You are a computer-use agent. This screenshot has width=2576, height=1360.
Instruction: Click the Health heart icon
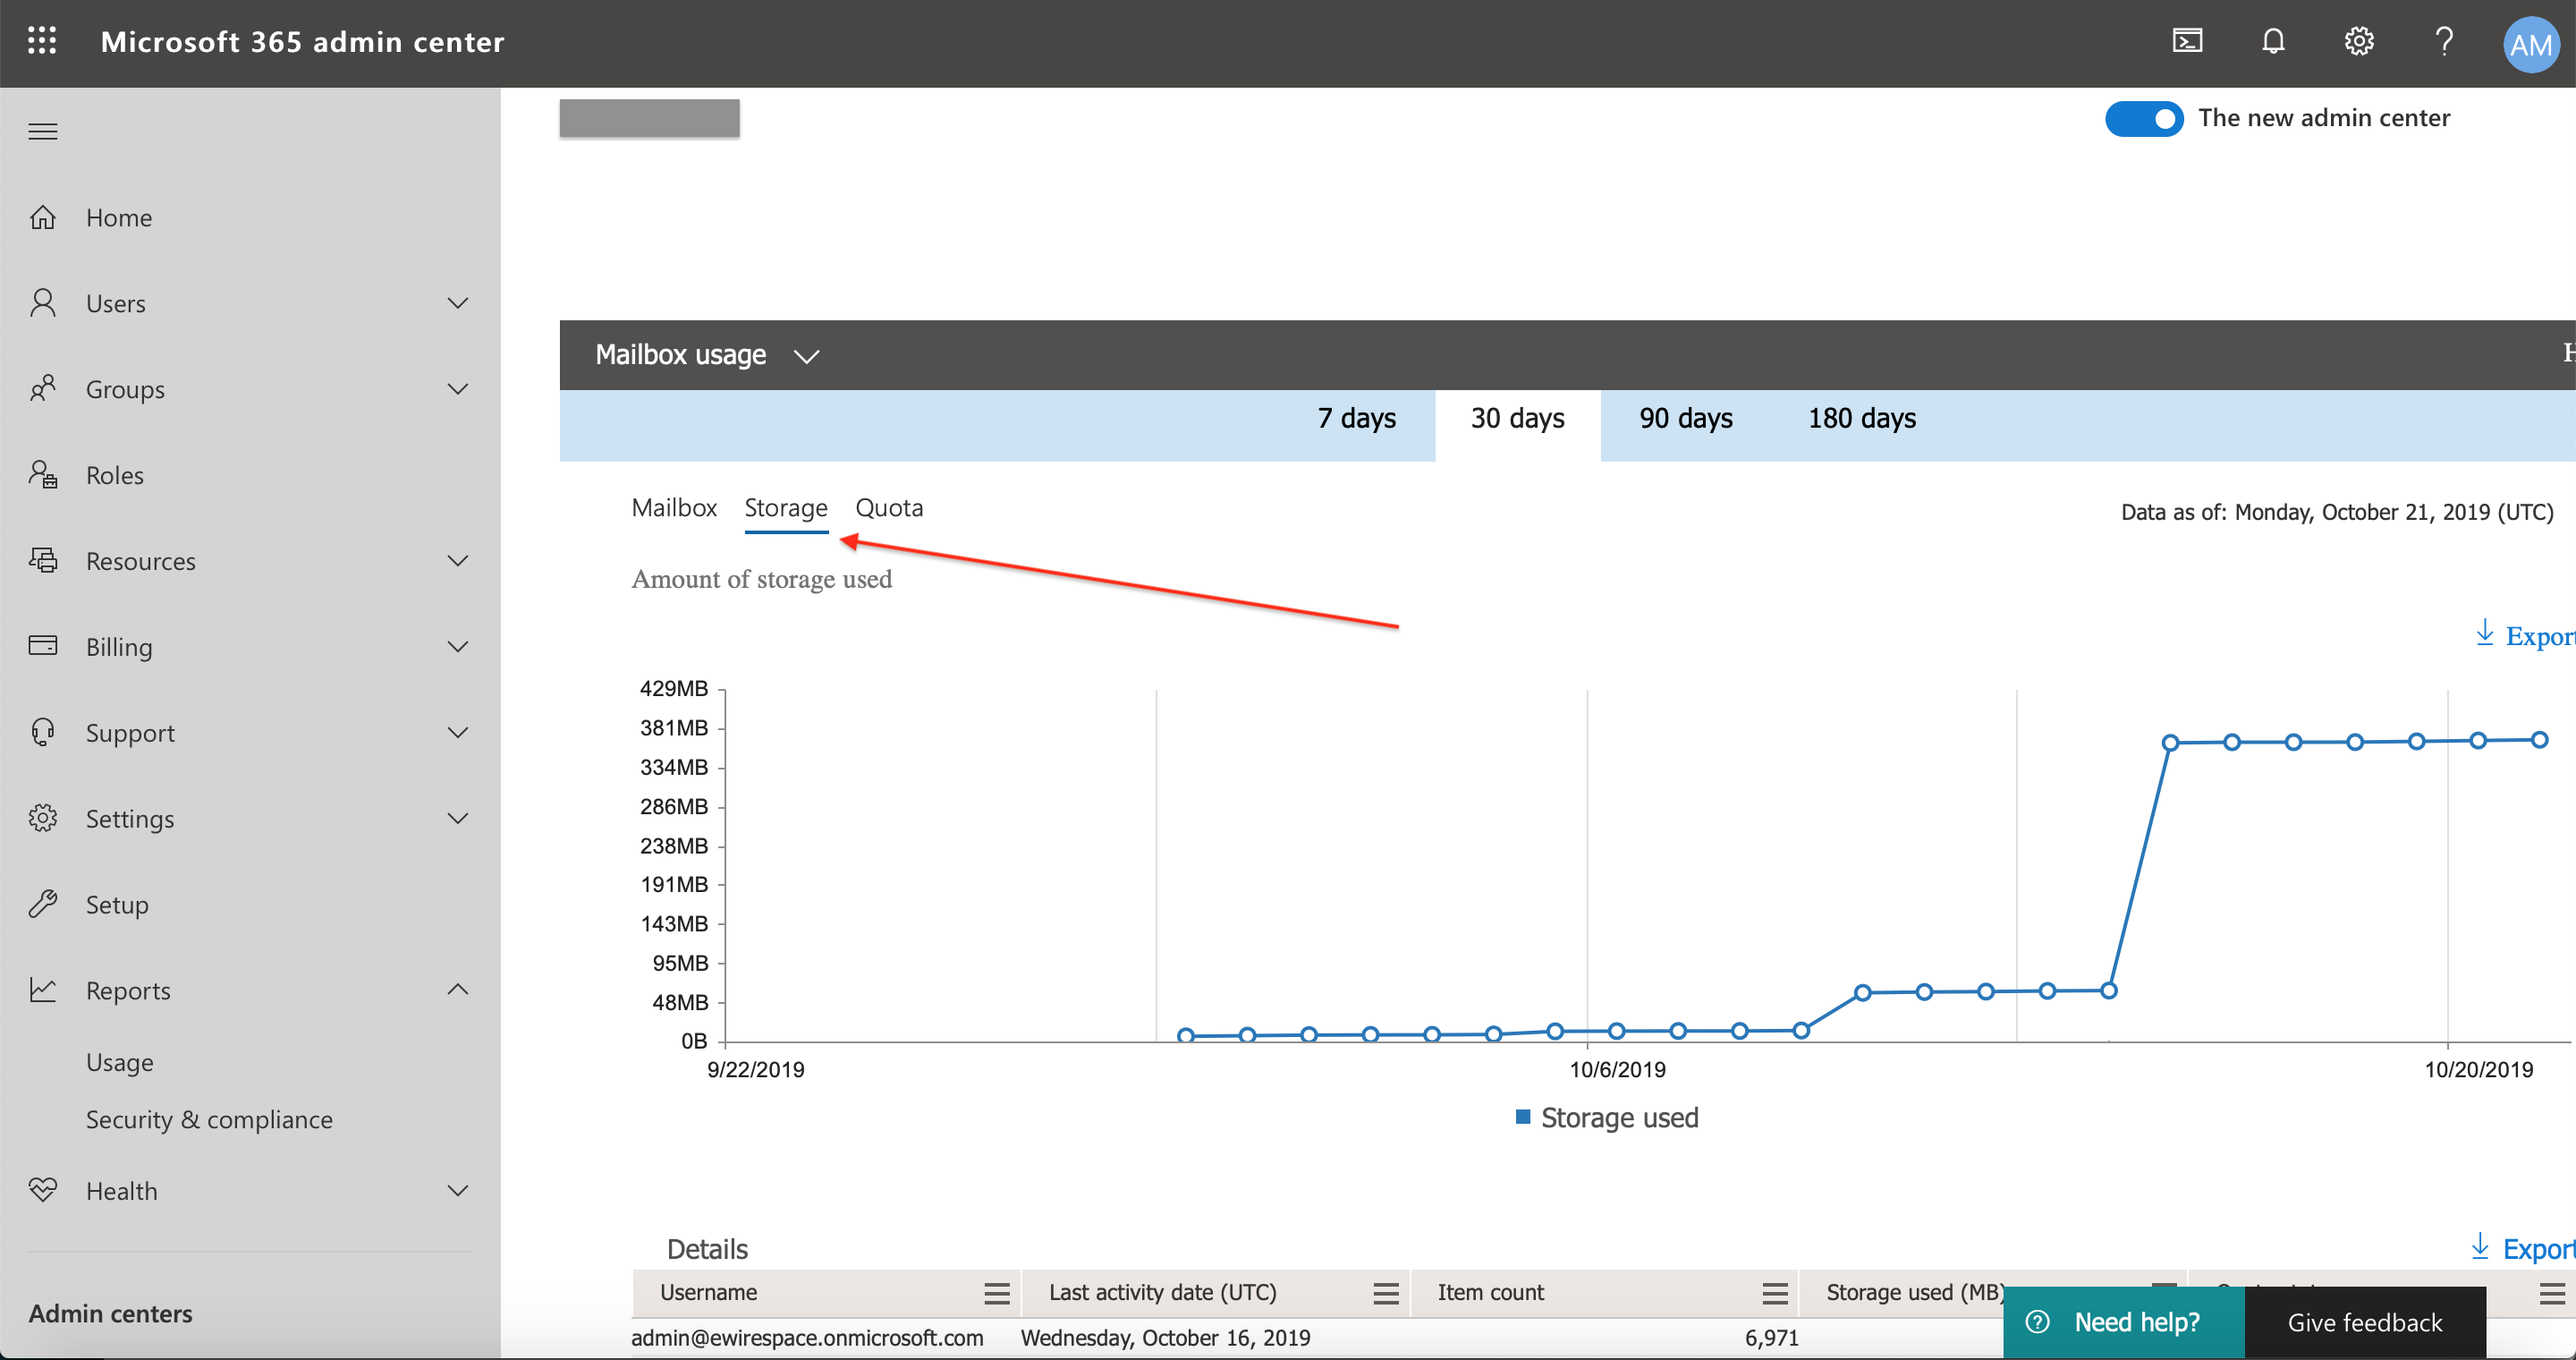(43, 1190)
